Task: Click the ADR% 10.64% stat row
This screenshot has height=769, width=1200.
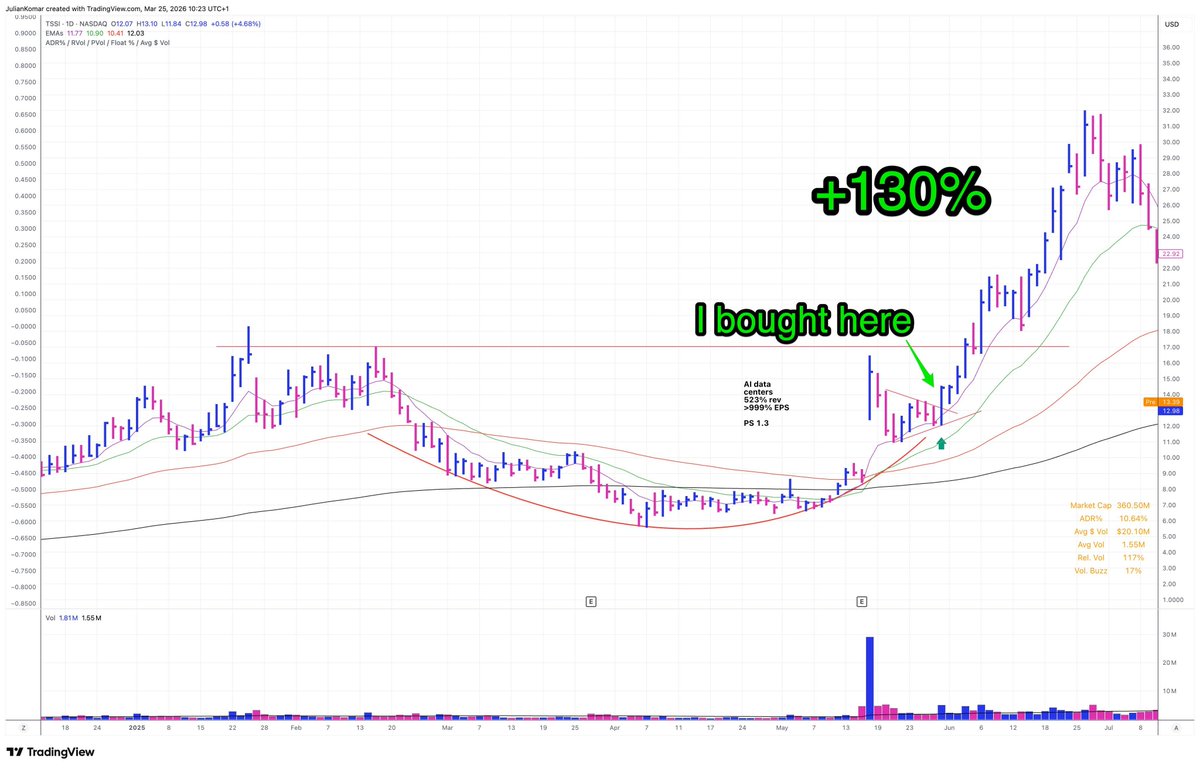Action: pos(1115,519)
